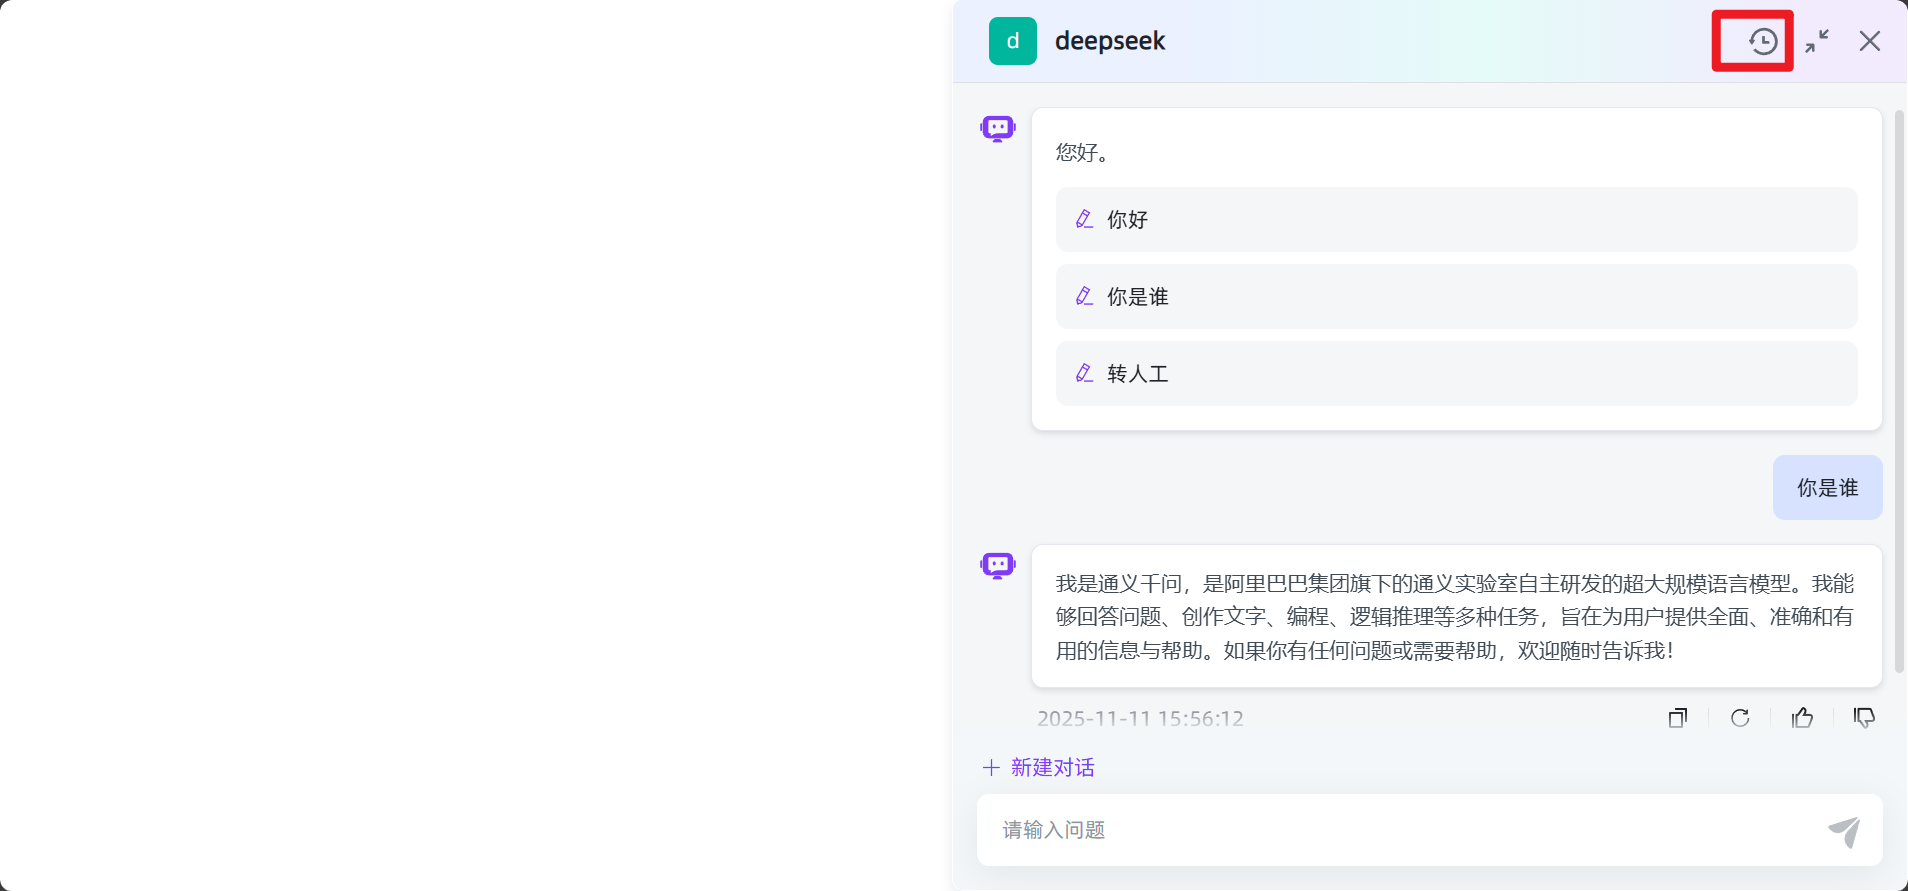1908x891 pixels.
Task: Copy the bot's reply
Action: (1678, 717)
